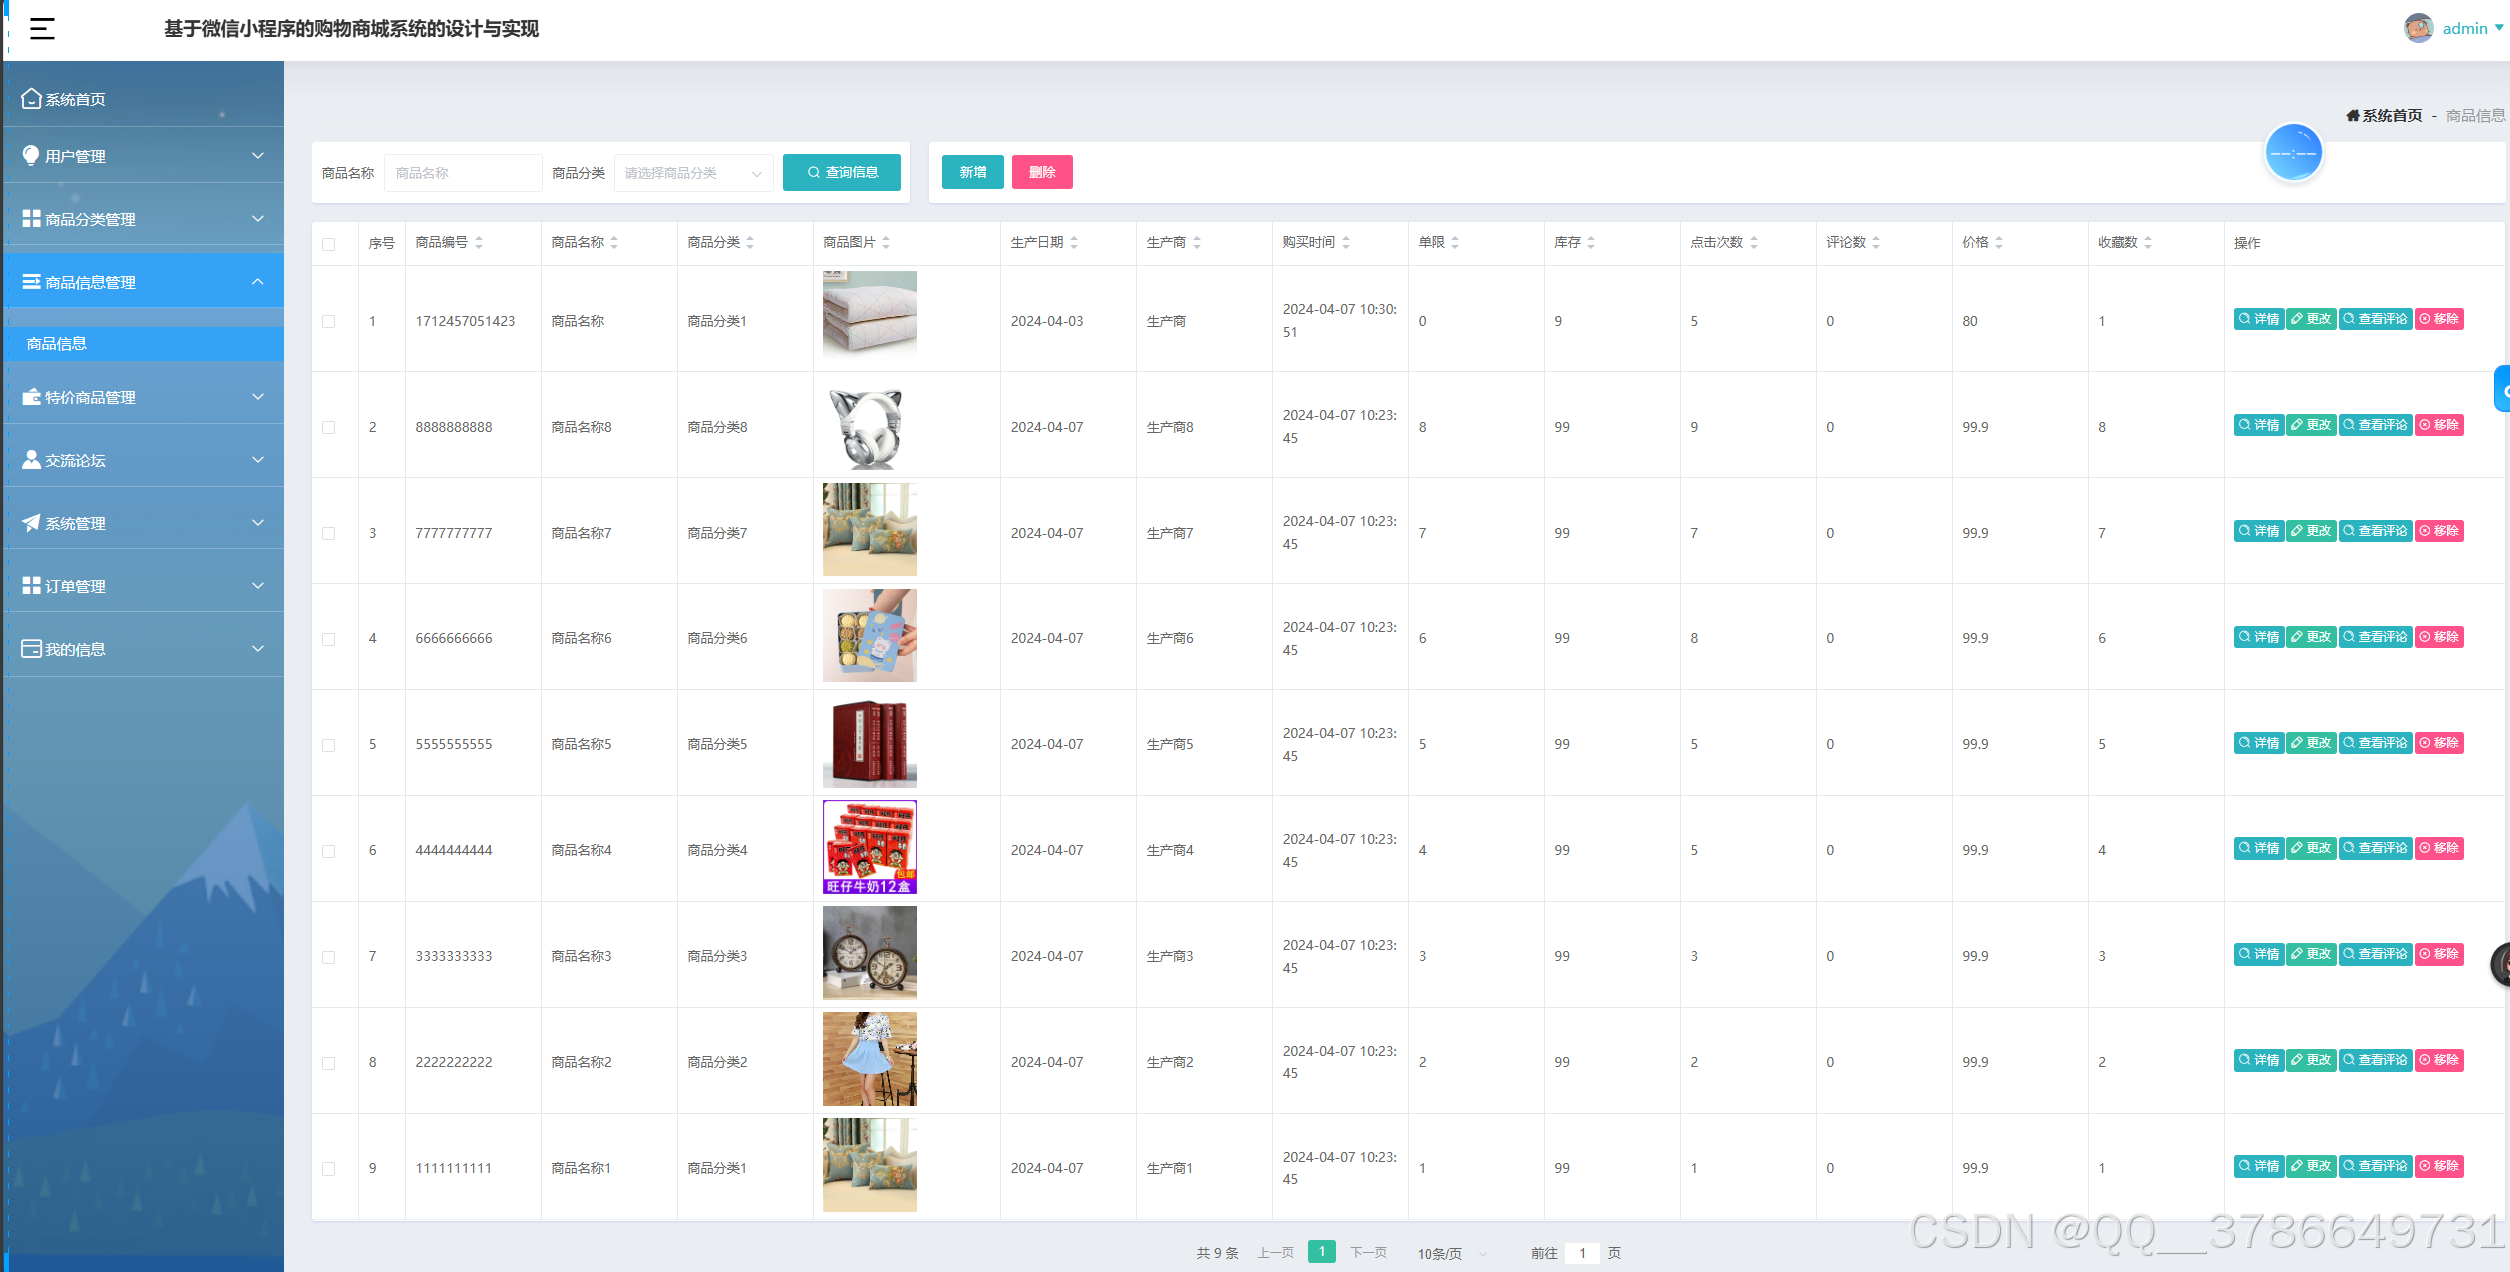Click the home icon beside 系统首页 in sidebar
Viewport: 2510px width, 1272px height.
coord(31,99)
